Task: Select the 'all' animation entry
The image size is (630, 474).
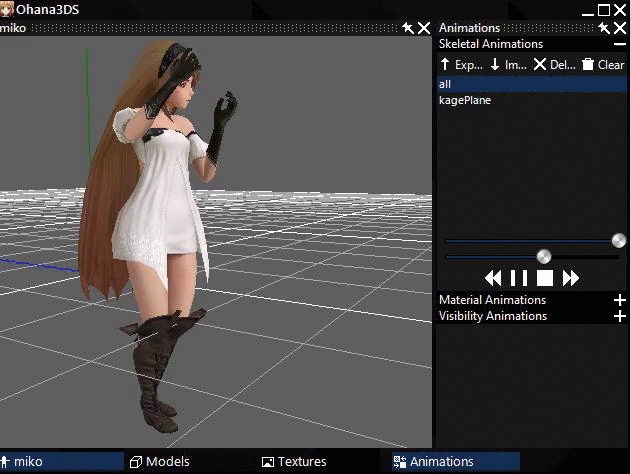Action: (x=532, y=84)
